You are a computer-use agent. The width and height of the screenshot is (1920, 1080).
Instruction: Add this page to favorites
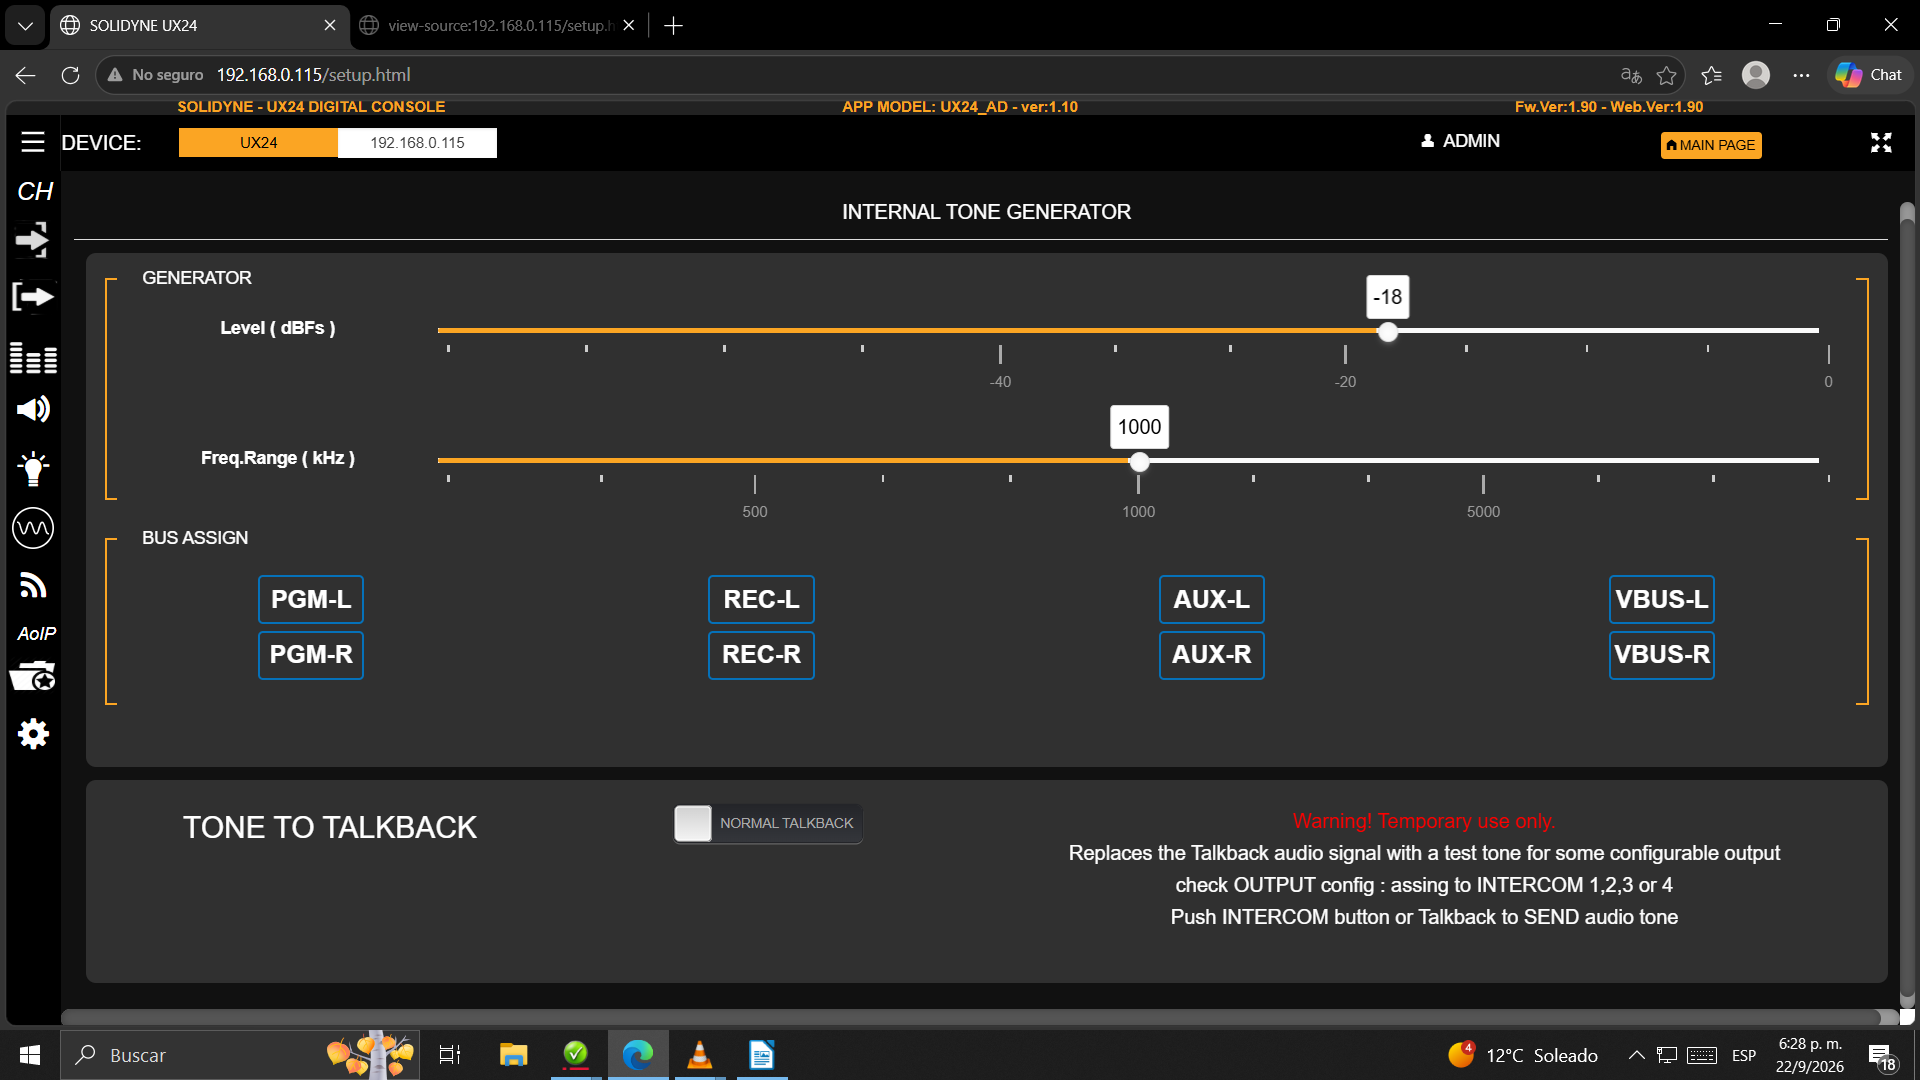pyautogui.click(x=1666, y=75)
